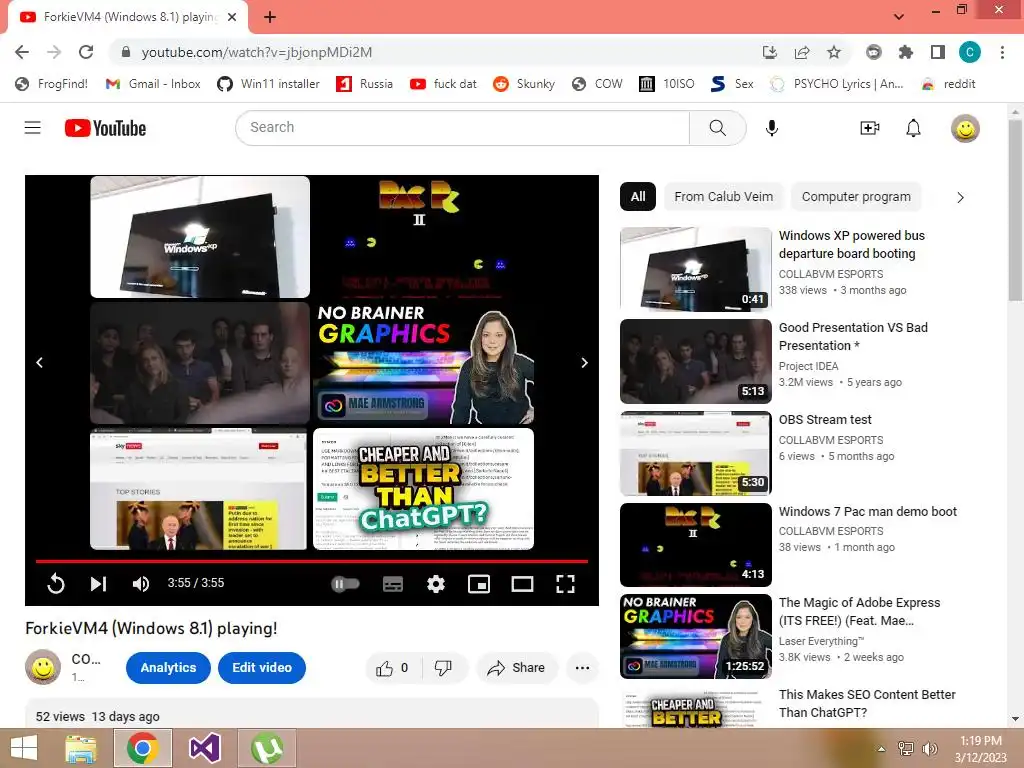This screenshot has width=1024, height=768.
Task: Open uTorrent from the taskbar
Action: 267,748
